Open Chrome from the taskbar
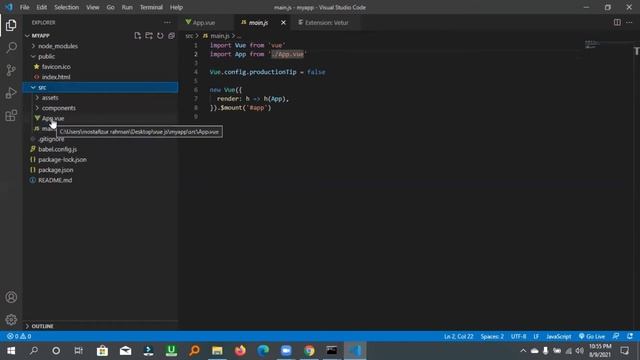Screen dimensions: 640x360 tap(309, 351)
